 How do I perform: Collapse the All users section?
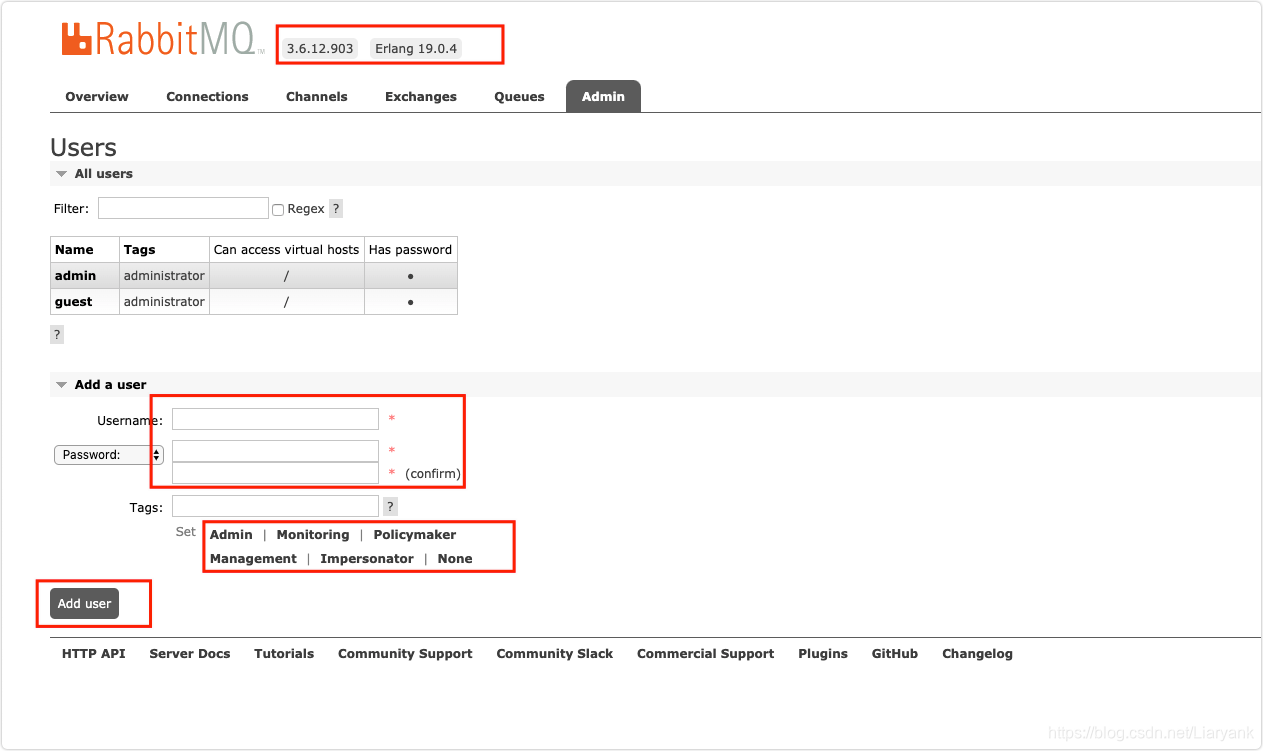point(103,173)
